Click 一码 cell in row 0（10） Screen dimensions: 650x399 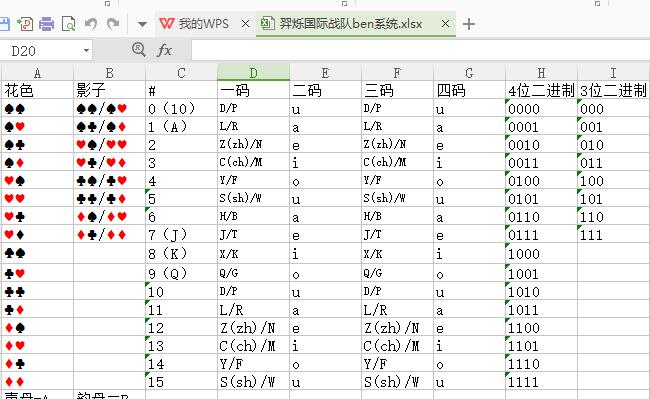pyautogui.click(x=253, y=108)
